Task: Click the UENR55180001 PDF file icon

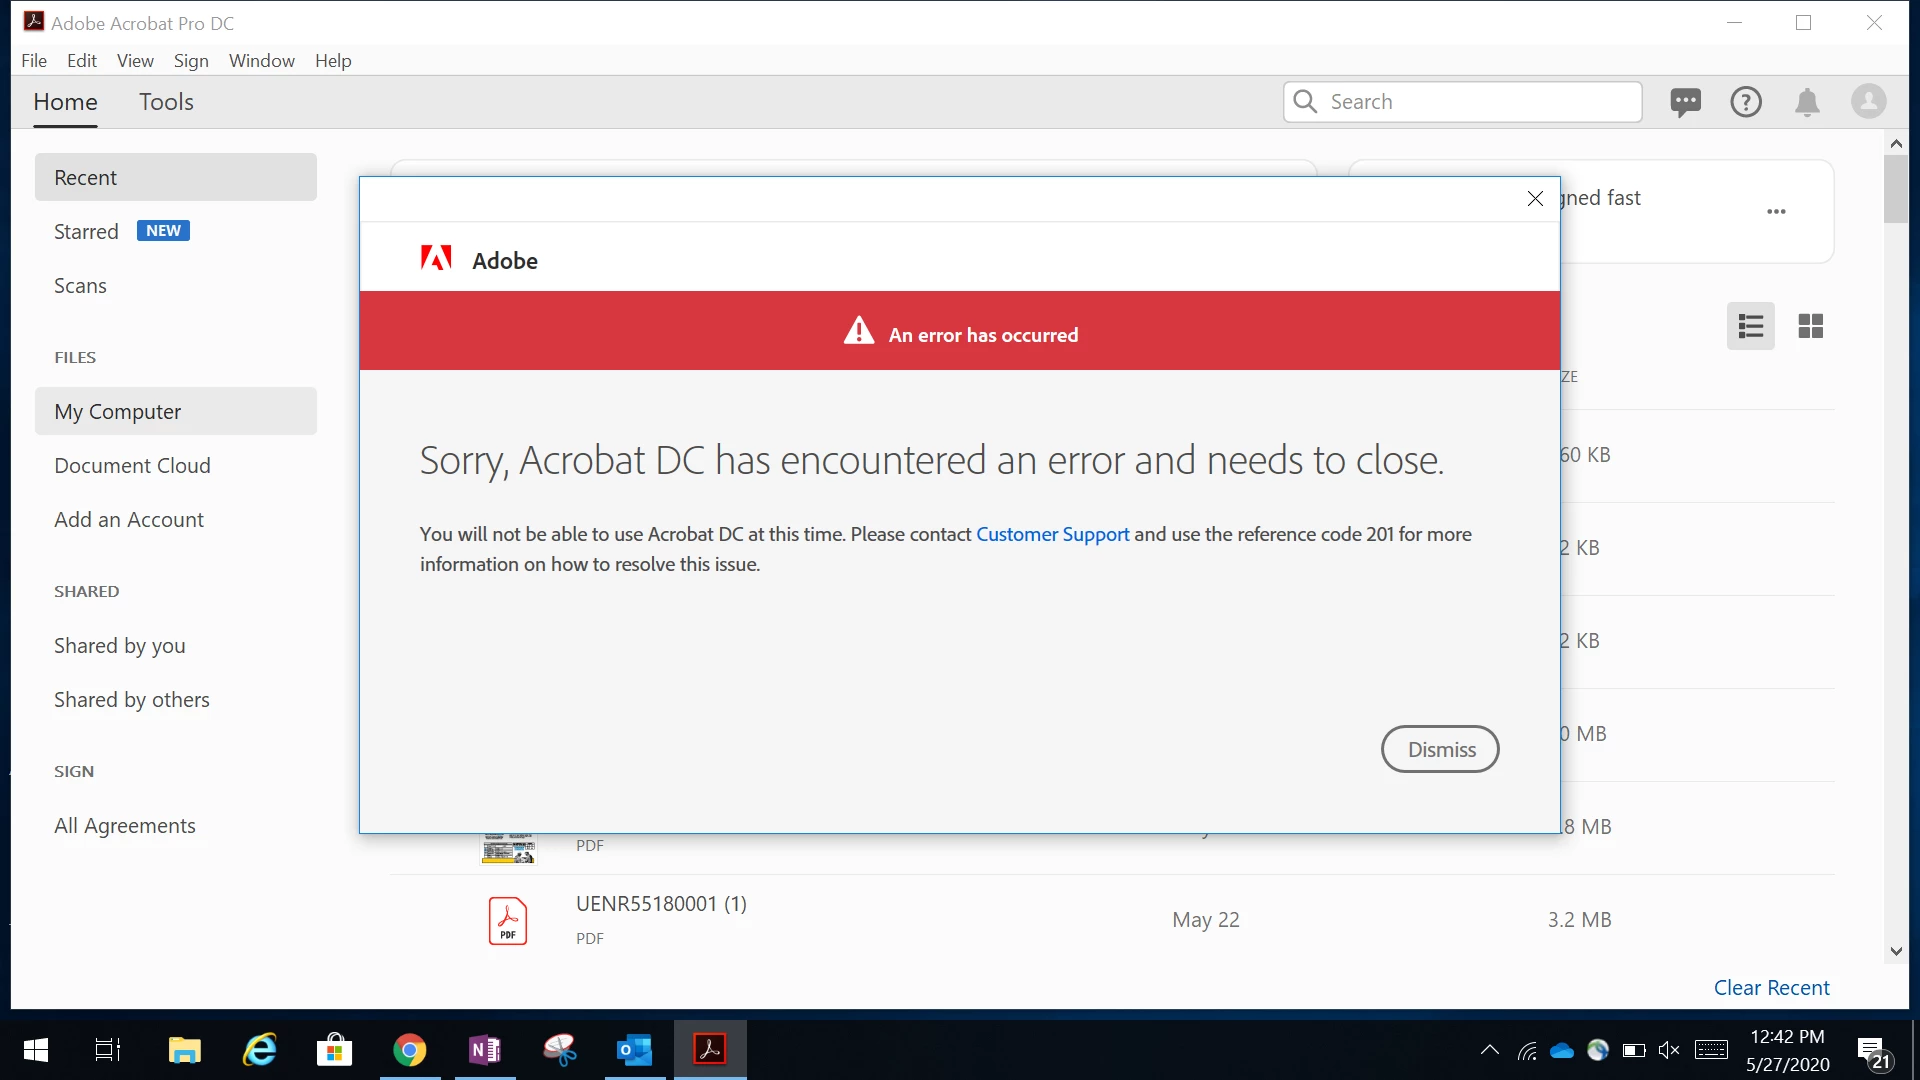Action: pyautogui.click(x=508, y=920)
